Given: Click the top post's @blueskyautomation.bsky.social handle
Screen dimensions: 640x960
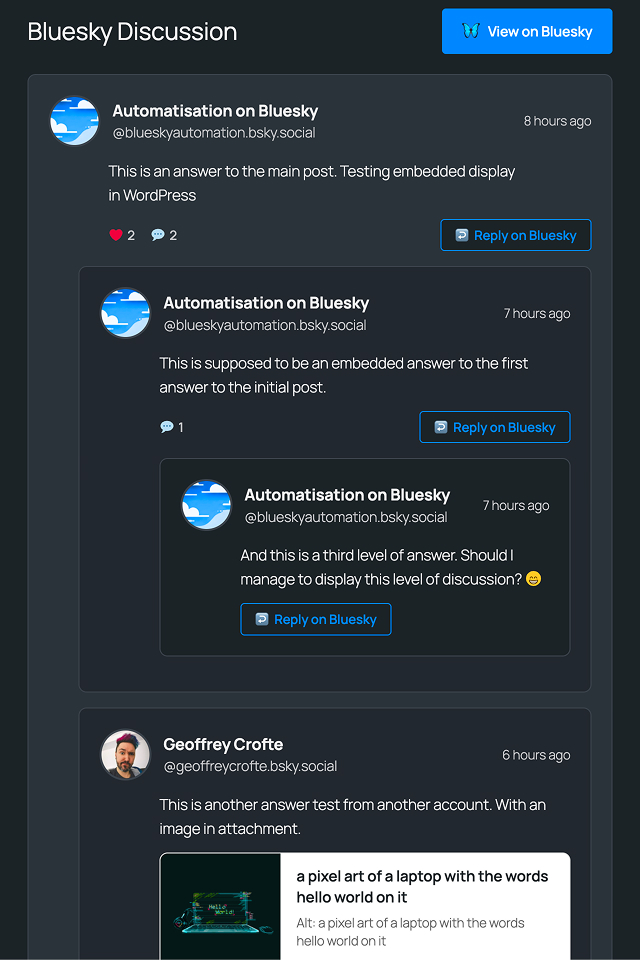Looking at the screenshot, I should coord(214,132).
